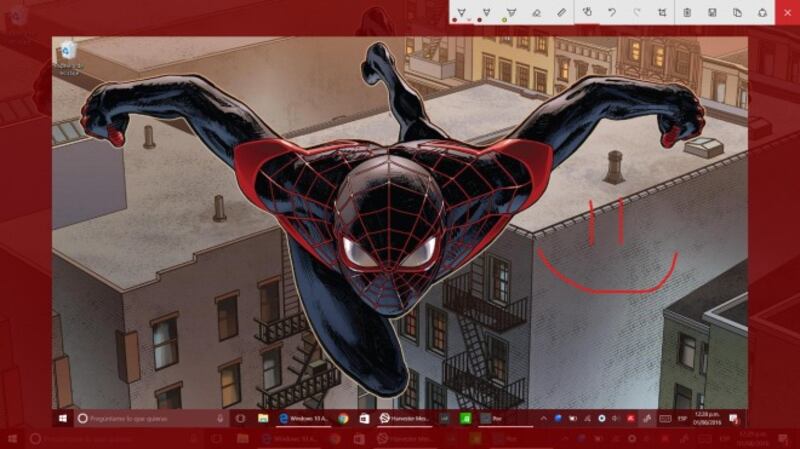The image size is (800, 449).
Task: Click the red color dot under the ballpoint pen
Action: coord(455,19)
